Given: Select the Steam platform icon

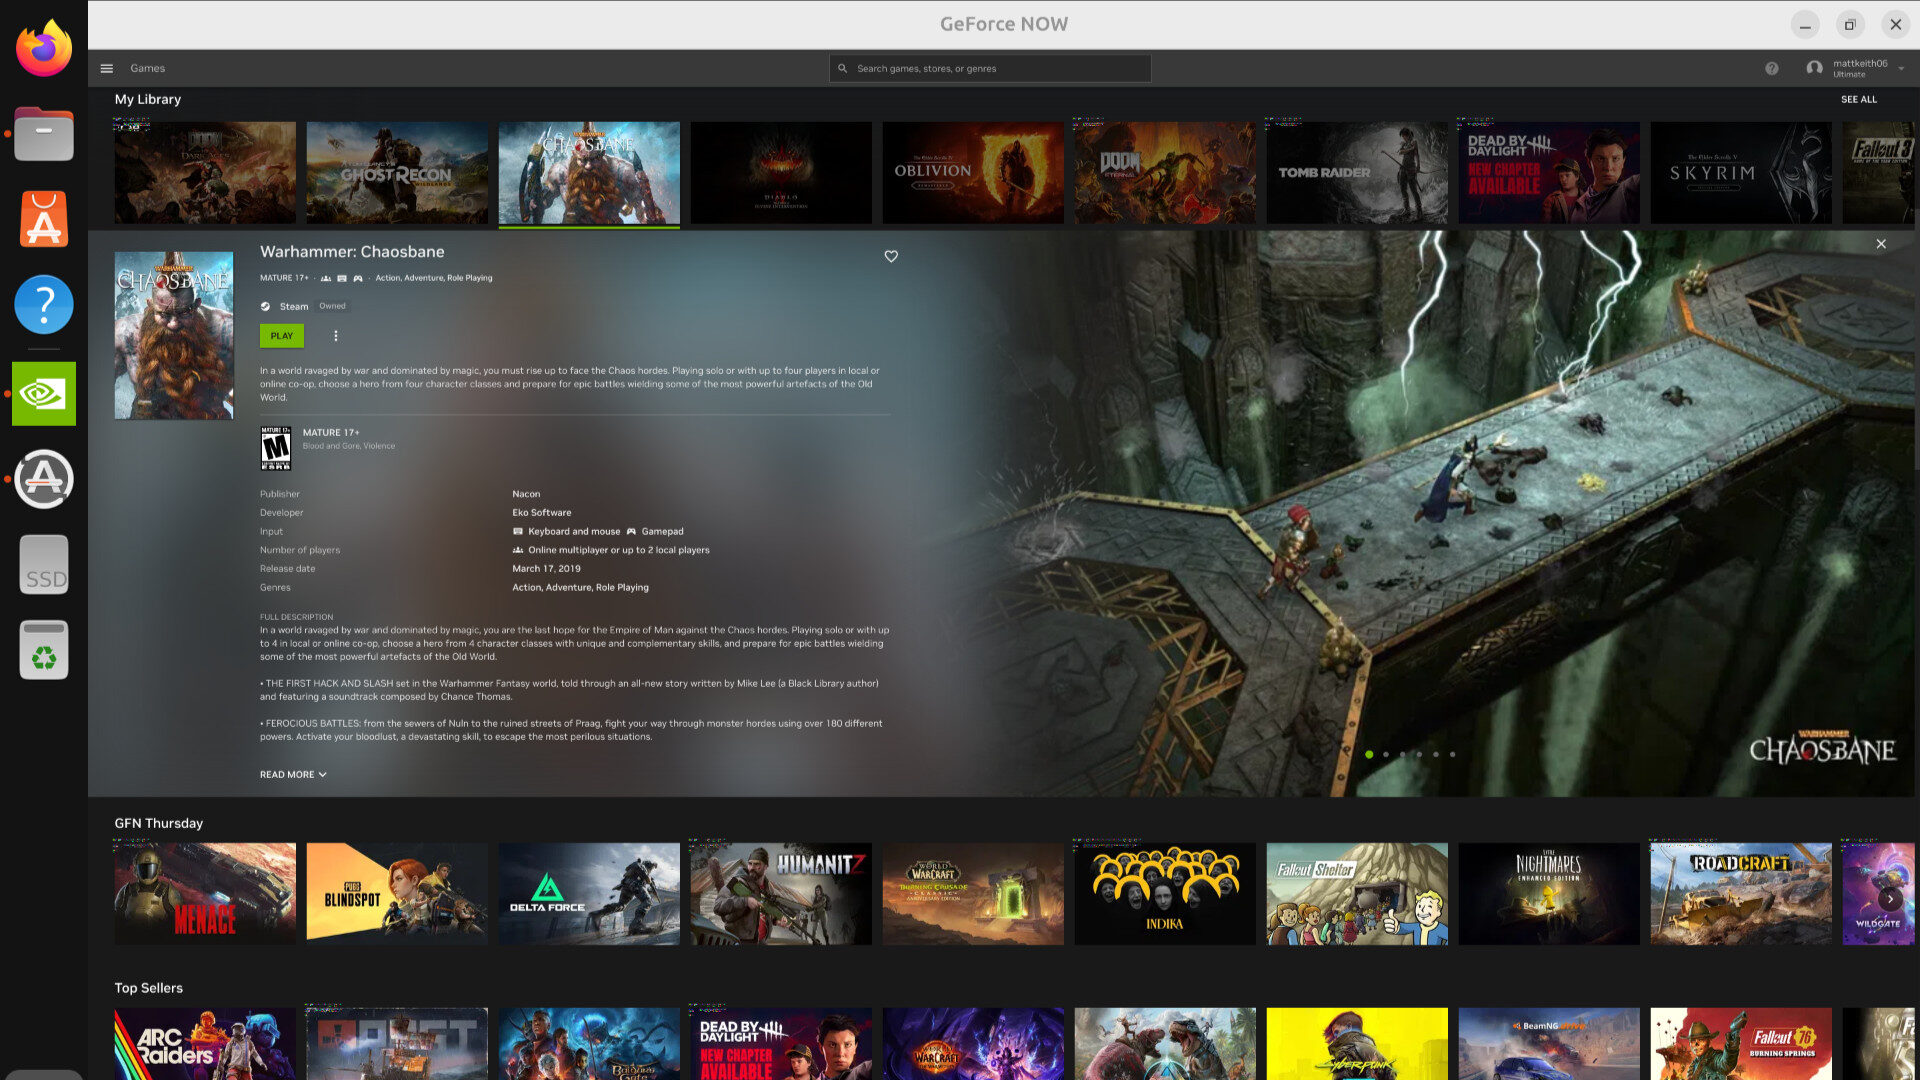Looking at the screenshot, I should pyautogui.click(x=265, y=306).
